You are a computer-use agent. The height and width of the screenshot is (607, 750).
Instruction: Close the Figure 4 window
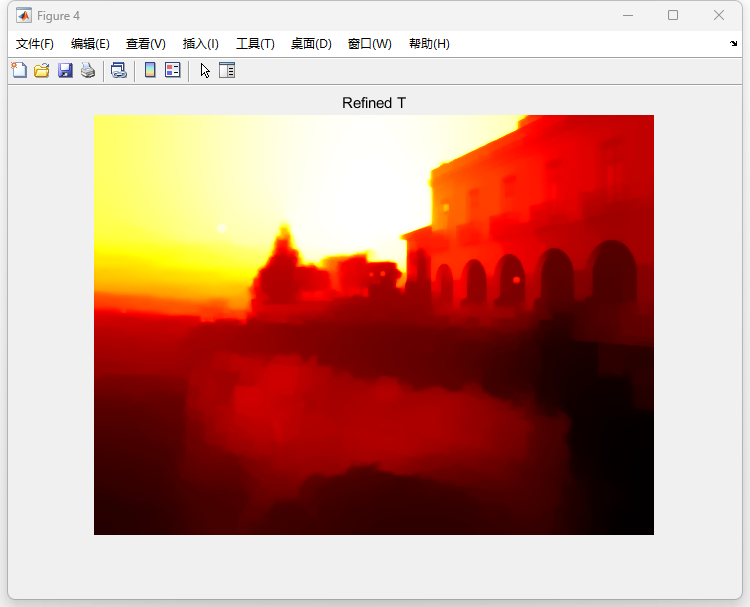(x=718, y=16)
